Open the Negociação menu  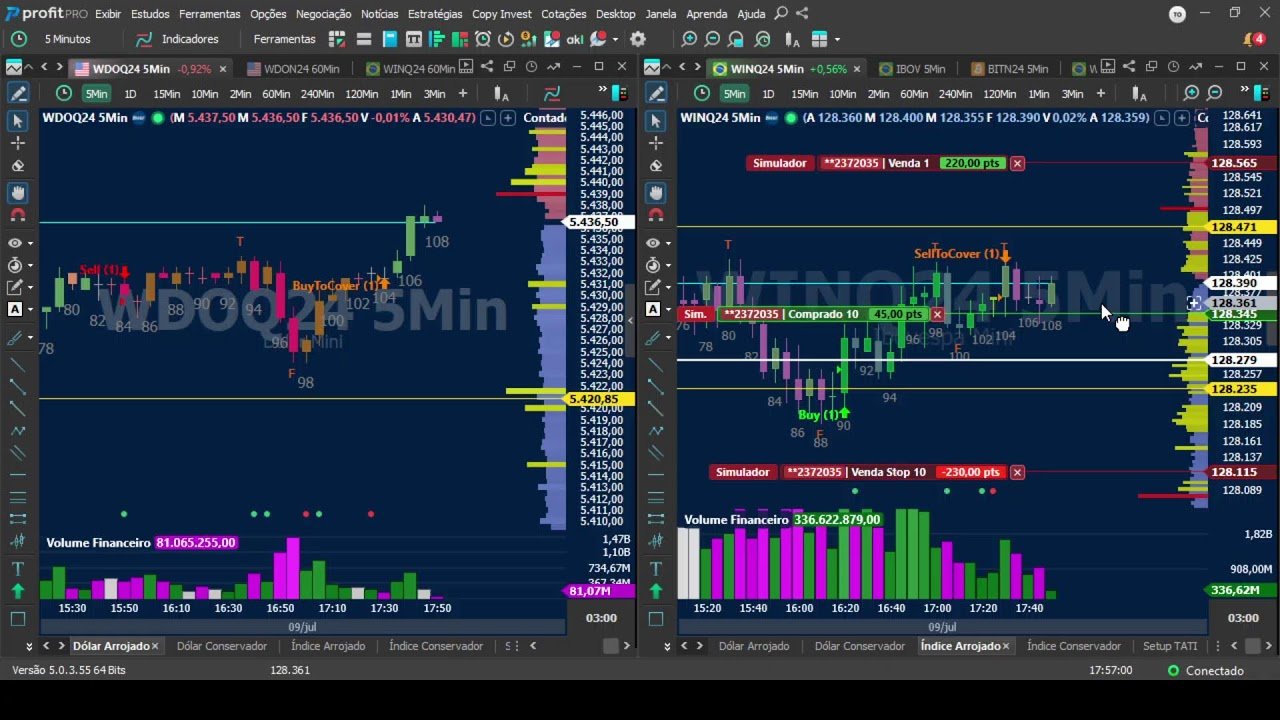point(323,14)
